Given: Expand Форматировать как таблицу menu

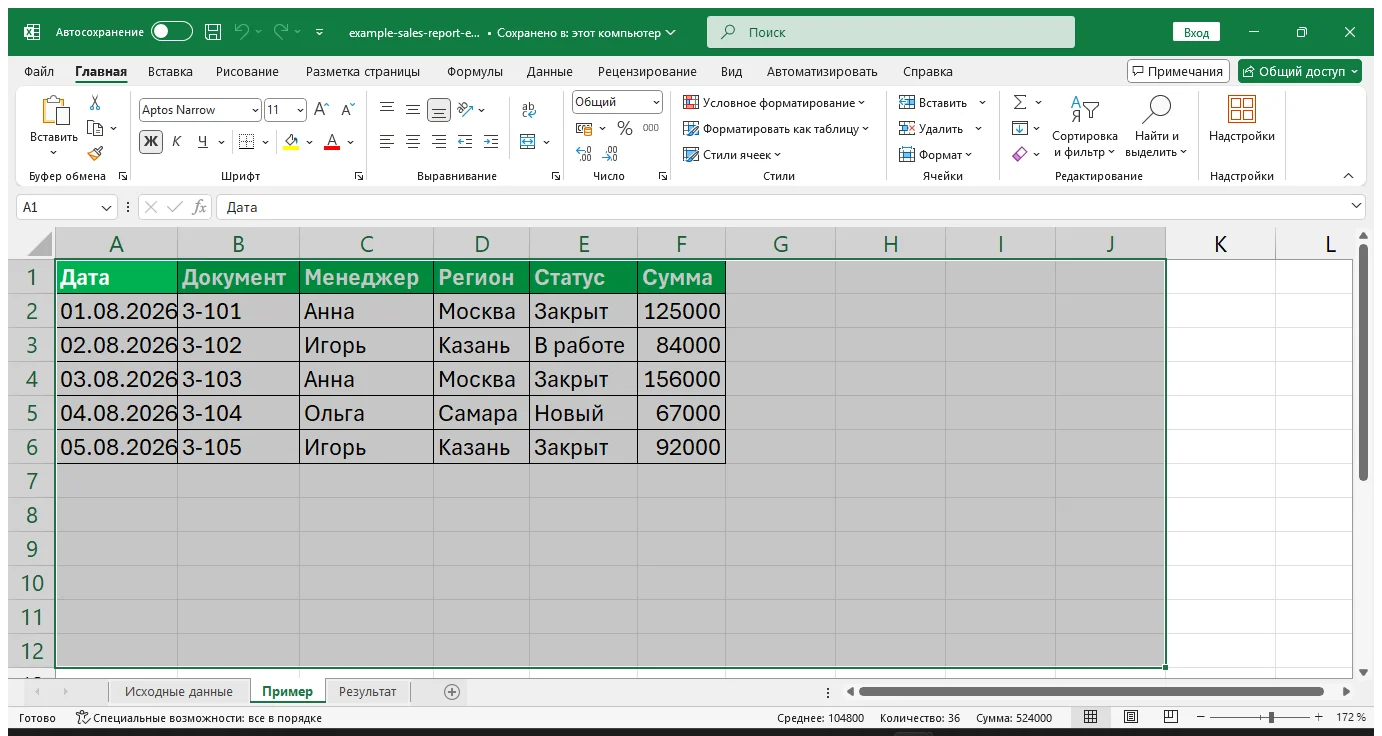Looking at the screenshot, I should tap(776, 129).
